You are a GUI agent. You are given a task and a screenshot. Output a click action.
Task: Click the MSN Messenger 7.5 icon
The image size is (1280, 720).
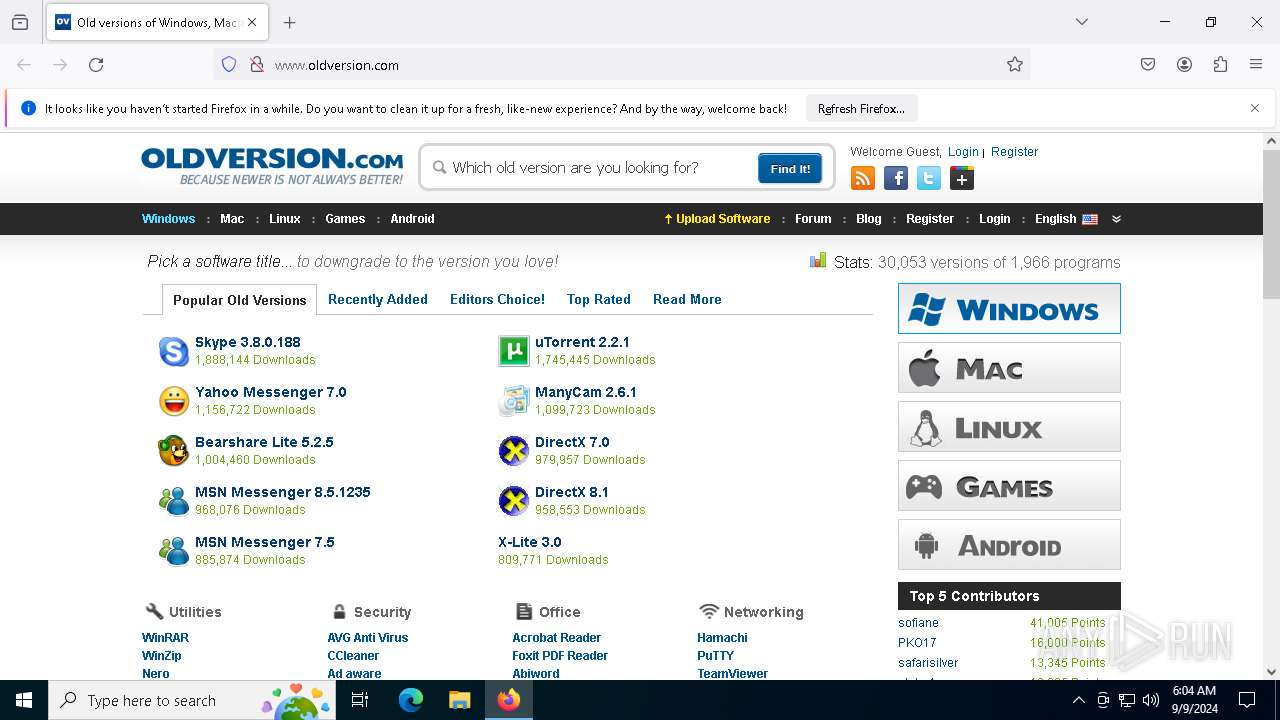[174, 551]
